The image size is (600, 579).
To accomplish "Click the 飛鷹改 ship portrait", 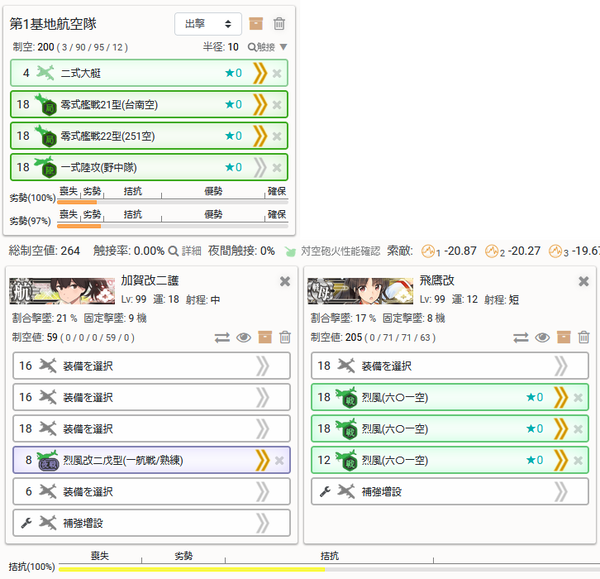I will pyautogui.click(x=360, y=291).
